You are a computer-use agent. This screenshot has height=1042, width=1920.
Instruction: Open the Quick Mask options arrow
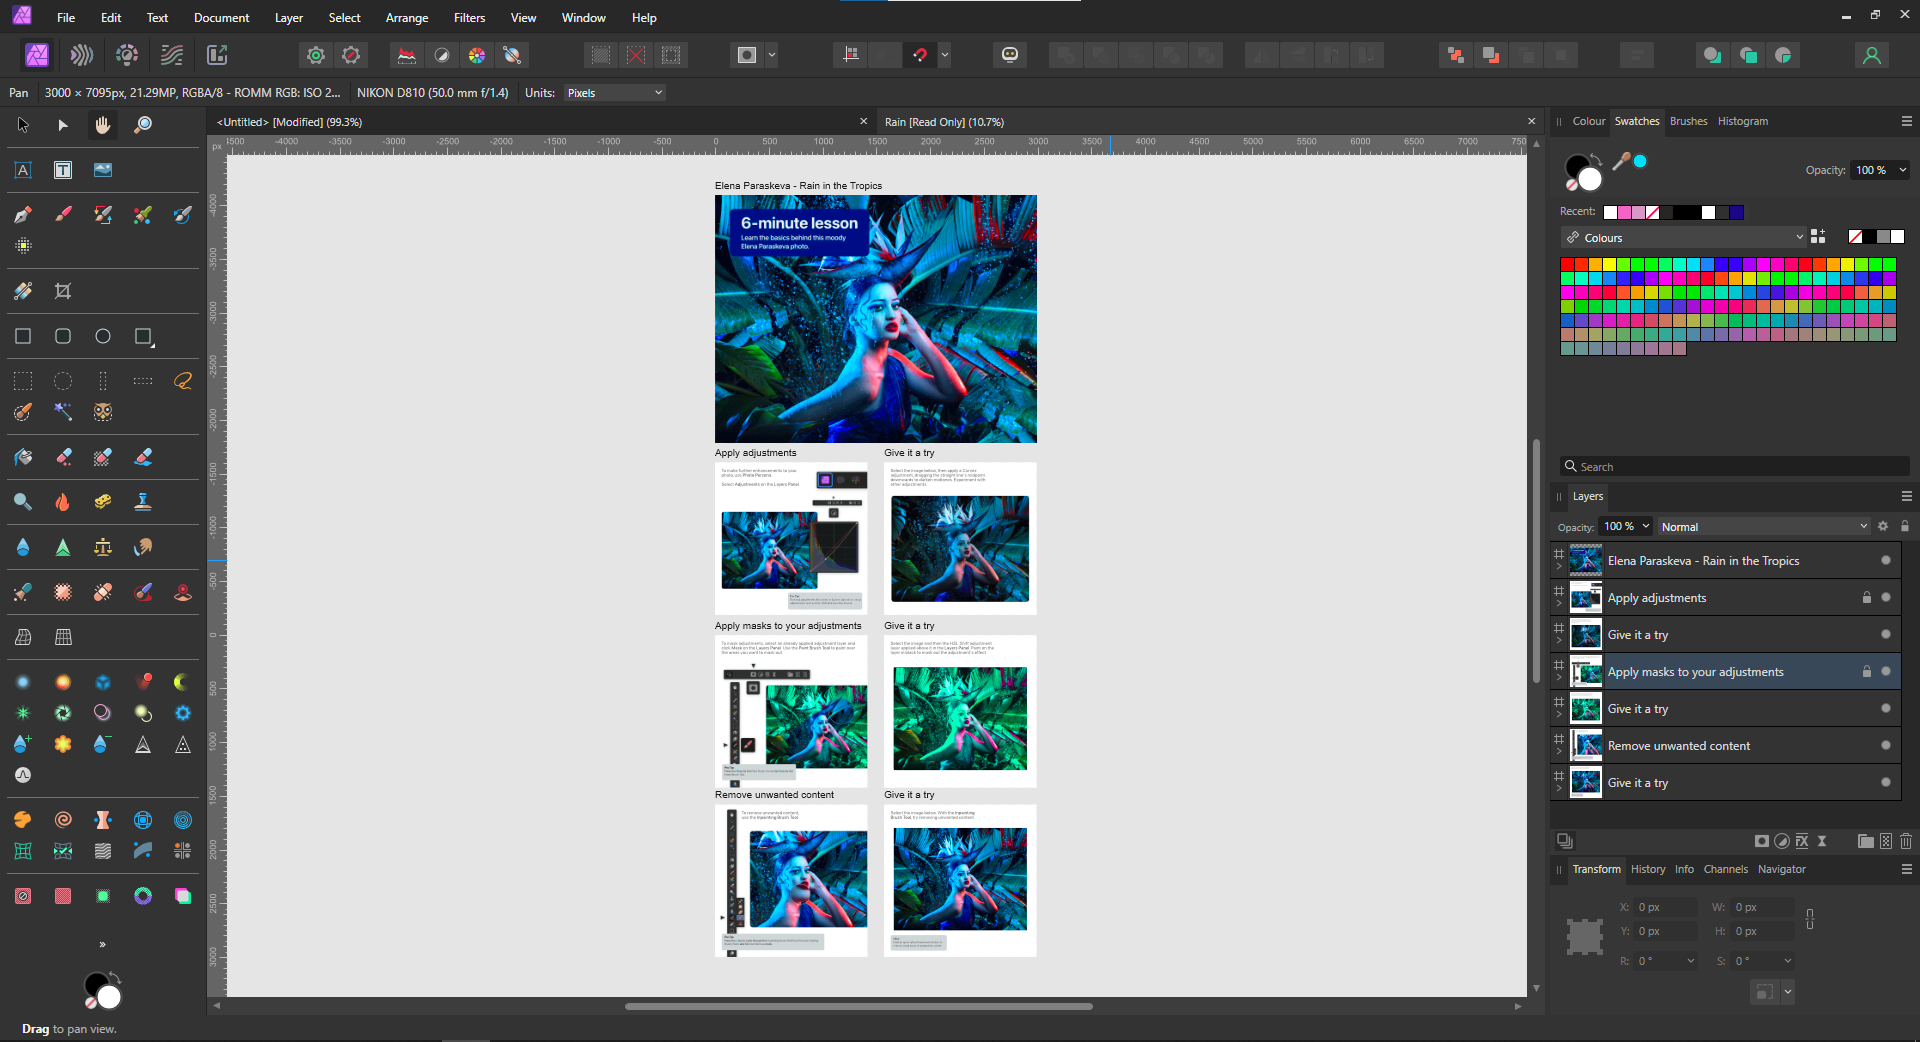tap(772, 55)
